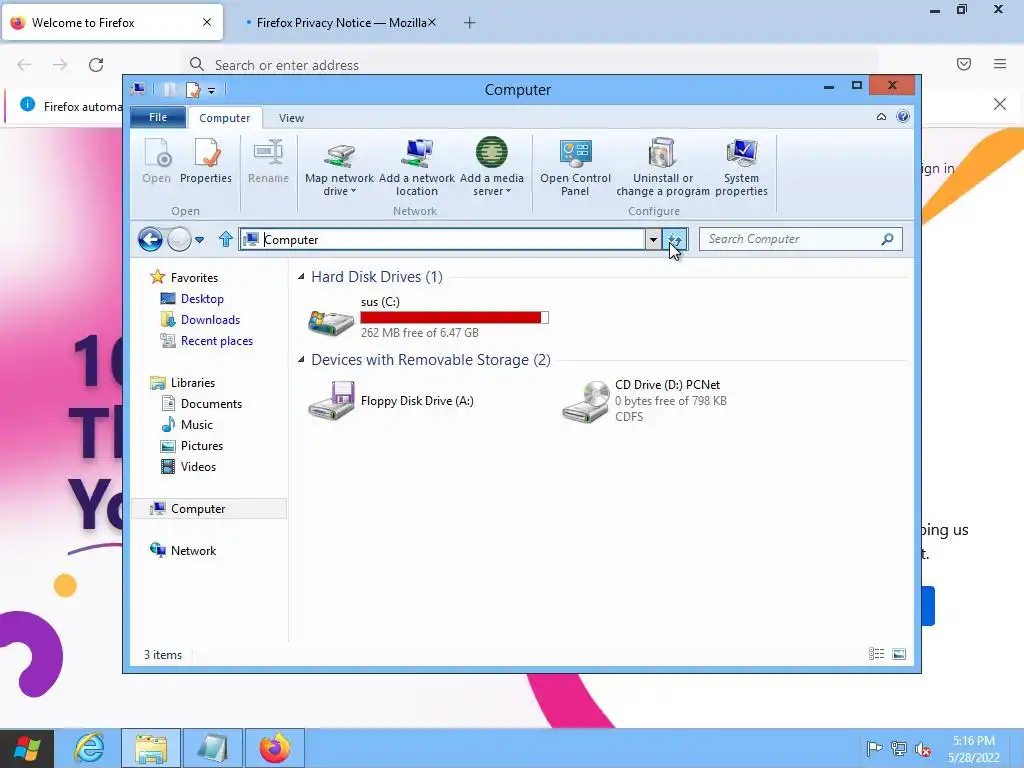Dismiss the Firefox notification bar
Viewport: 1024px width, 768px height.
coord(999,104)
